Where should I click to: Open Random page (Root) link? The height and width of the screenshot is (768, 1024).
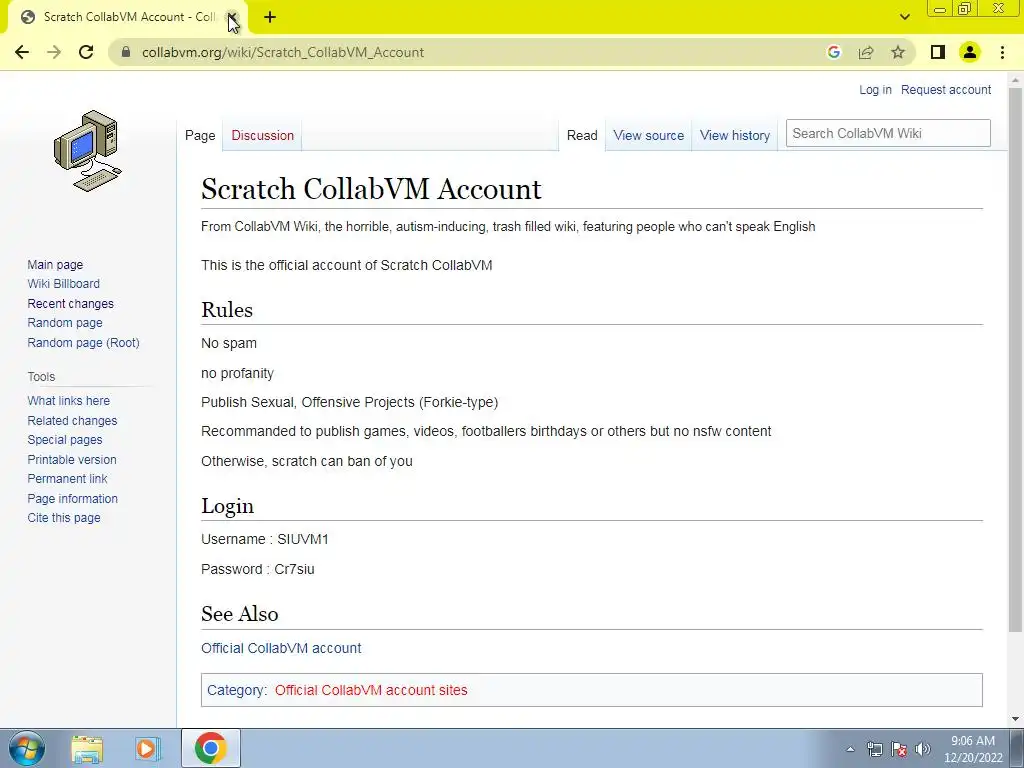84,342
